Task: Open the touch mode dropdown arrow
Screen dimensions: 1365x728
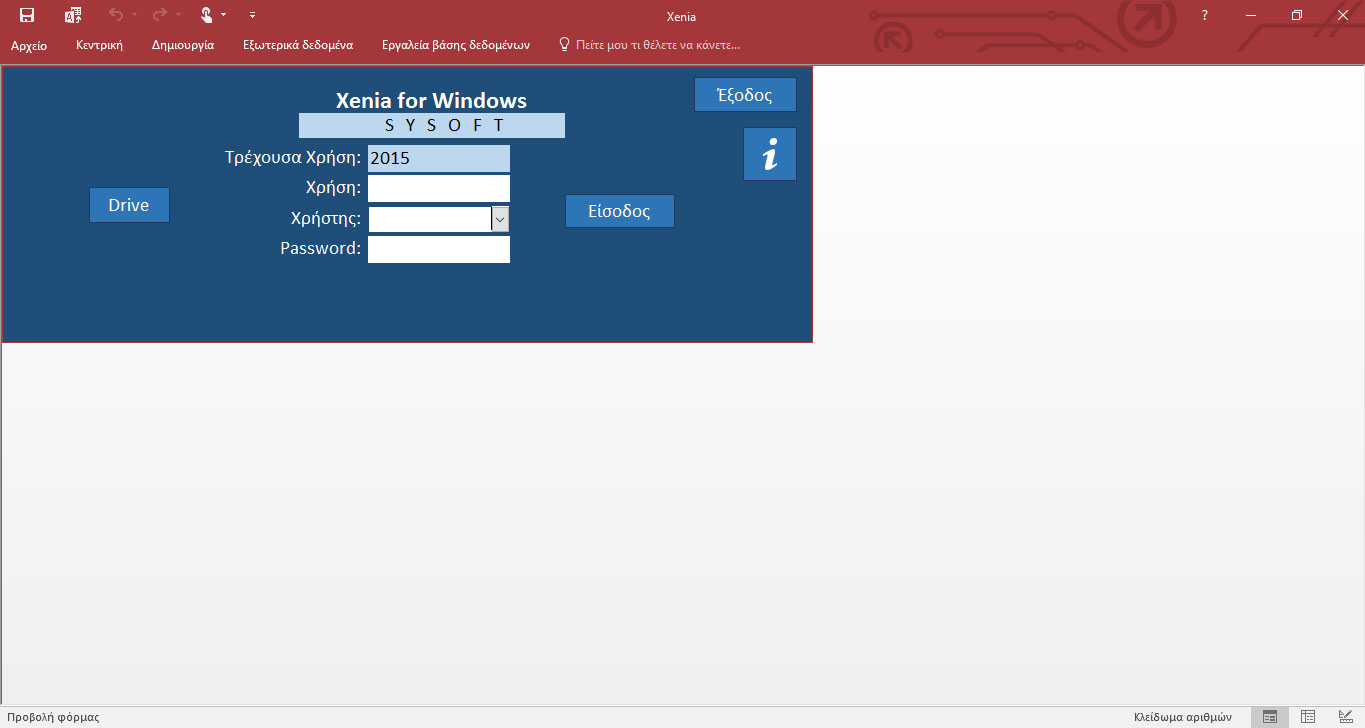Action: coord(224,15)
